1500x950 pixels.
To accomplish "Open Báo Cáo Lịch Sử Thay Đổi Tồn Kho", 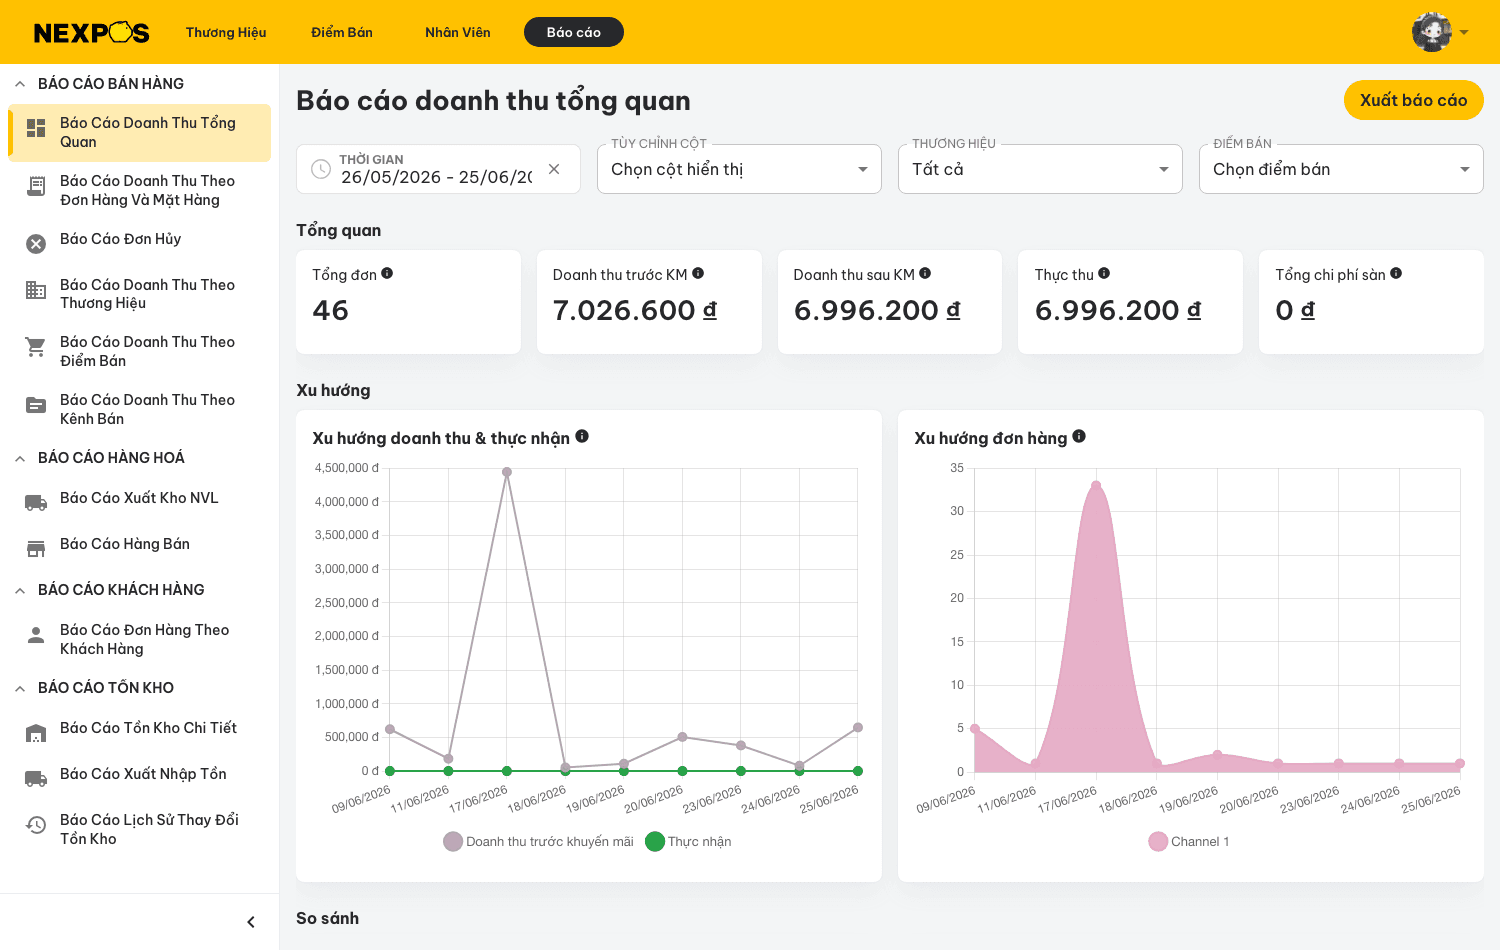I will coord(139,829).
